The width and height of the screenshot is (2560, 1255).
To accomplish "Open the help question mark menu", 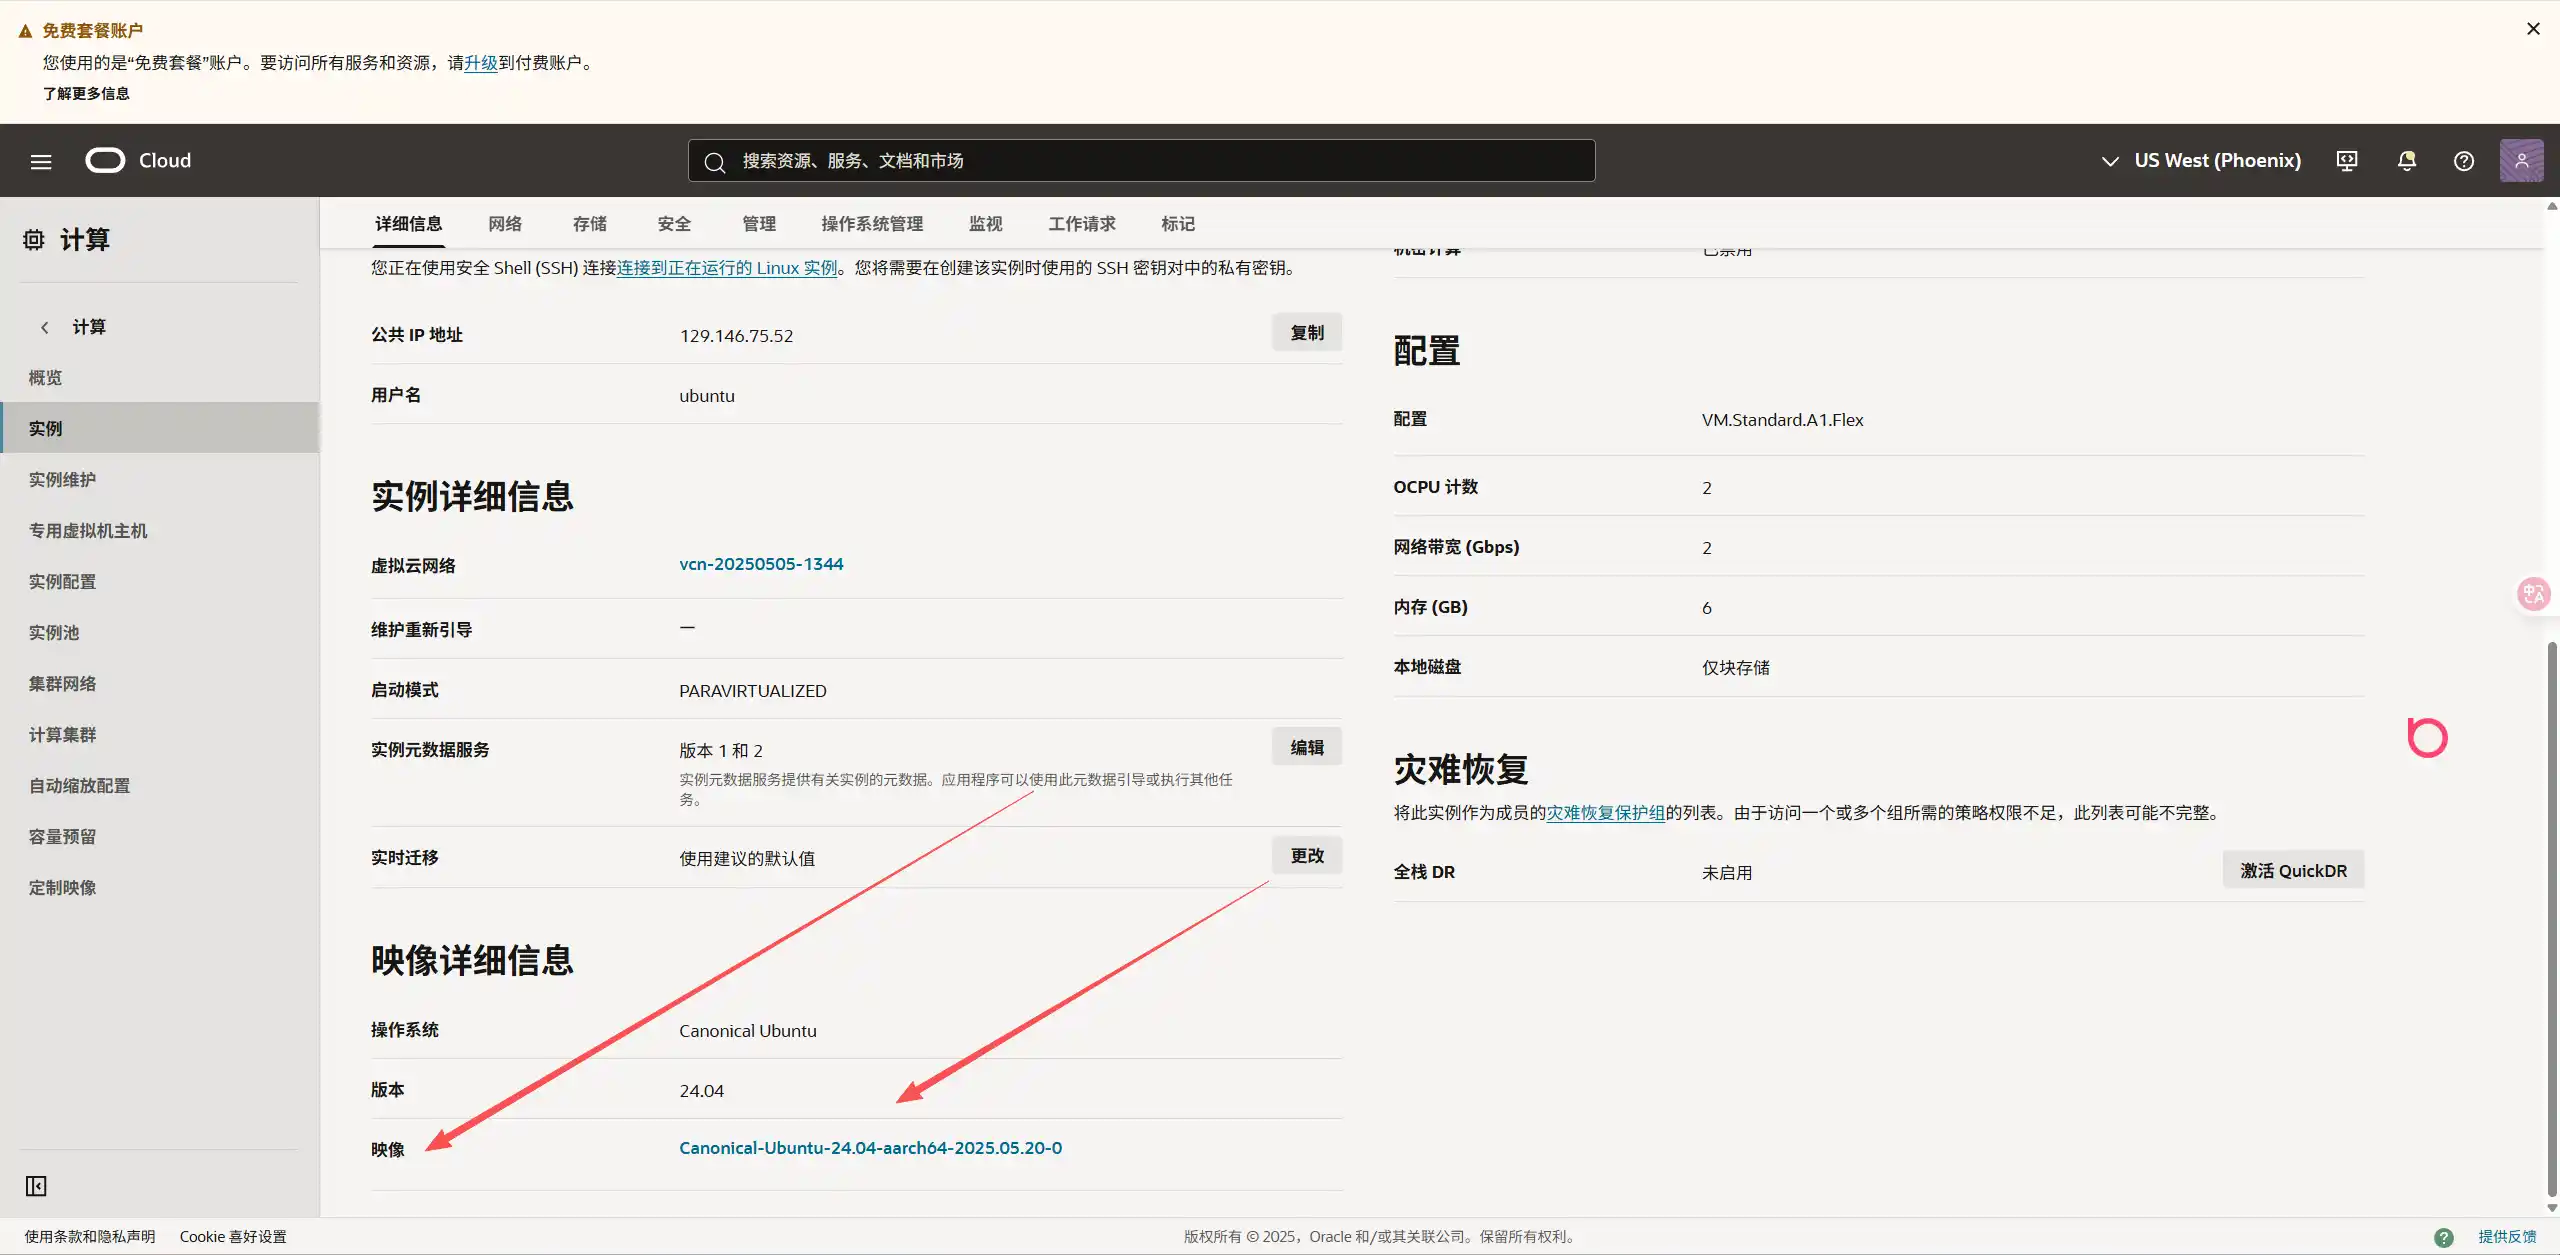I will pyautogui.click(x=2464, y=161).
